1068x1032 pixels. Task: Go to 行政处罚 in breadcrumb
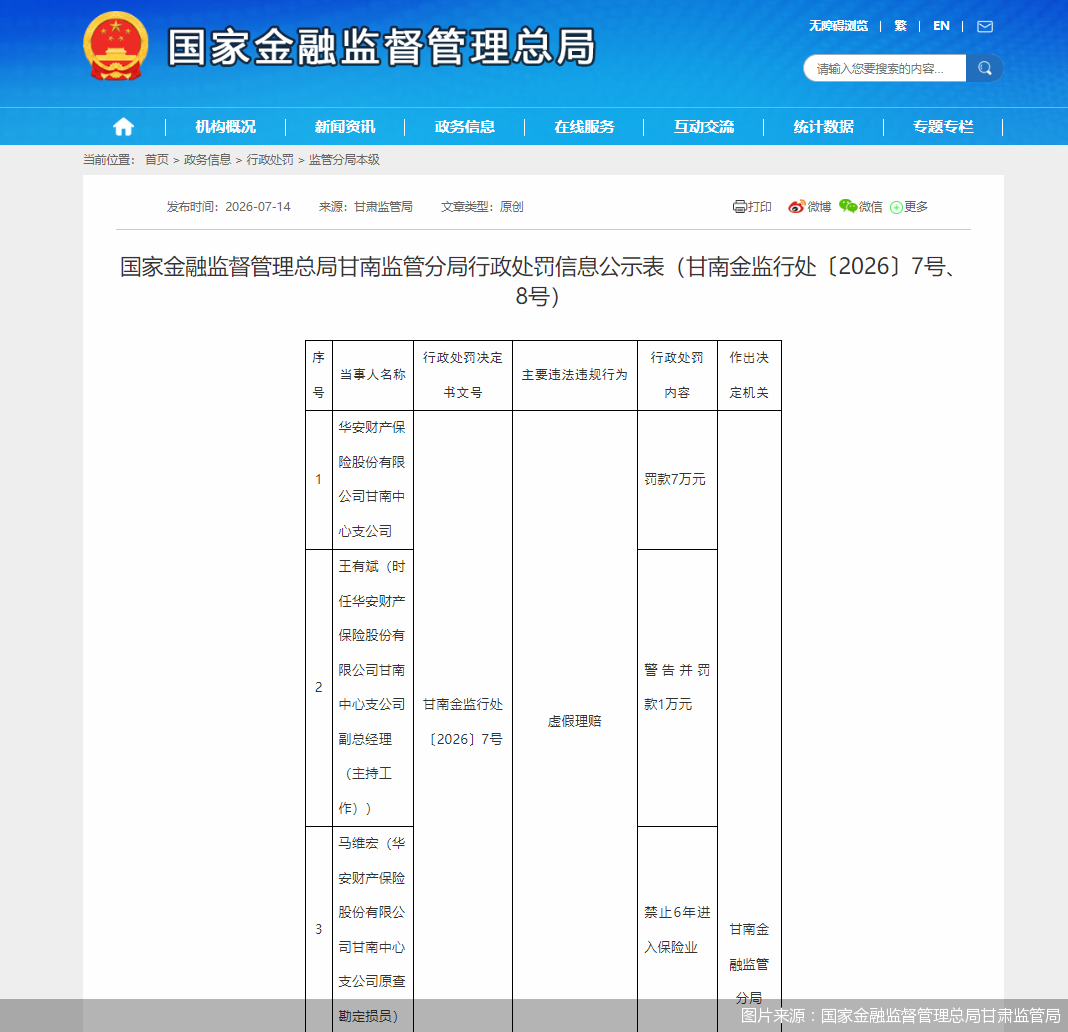270,159
